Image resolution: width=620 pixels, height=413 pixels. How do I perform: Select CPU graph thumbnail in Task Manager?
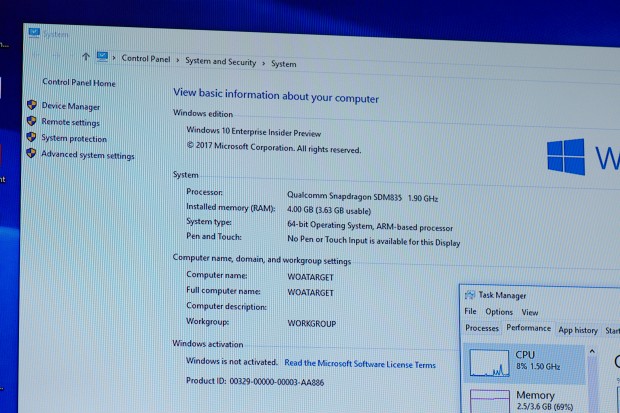489,363
